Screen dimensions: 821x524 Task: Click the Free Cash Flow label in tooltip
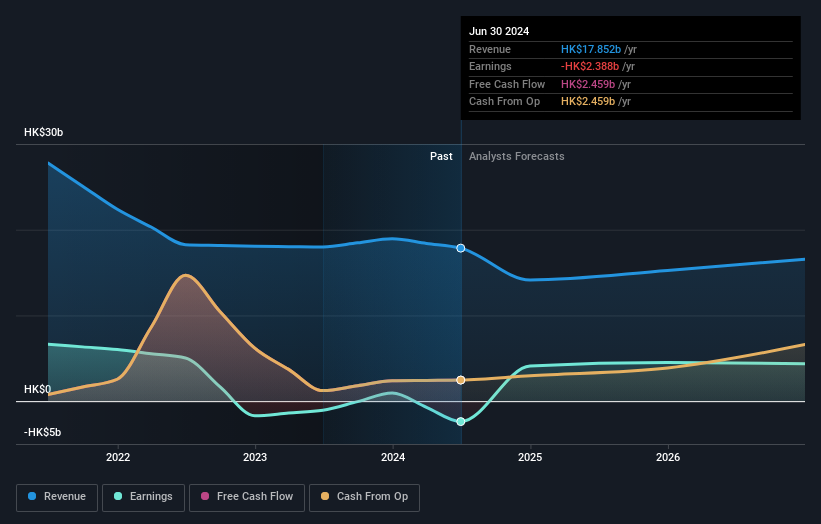(507, 84)
